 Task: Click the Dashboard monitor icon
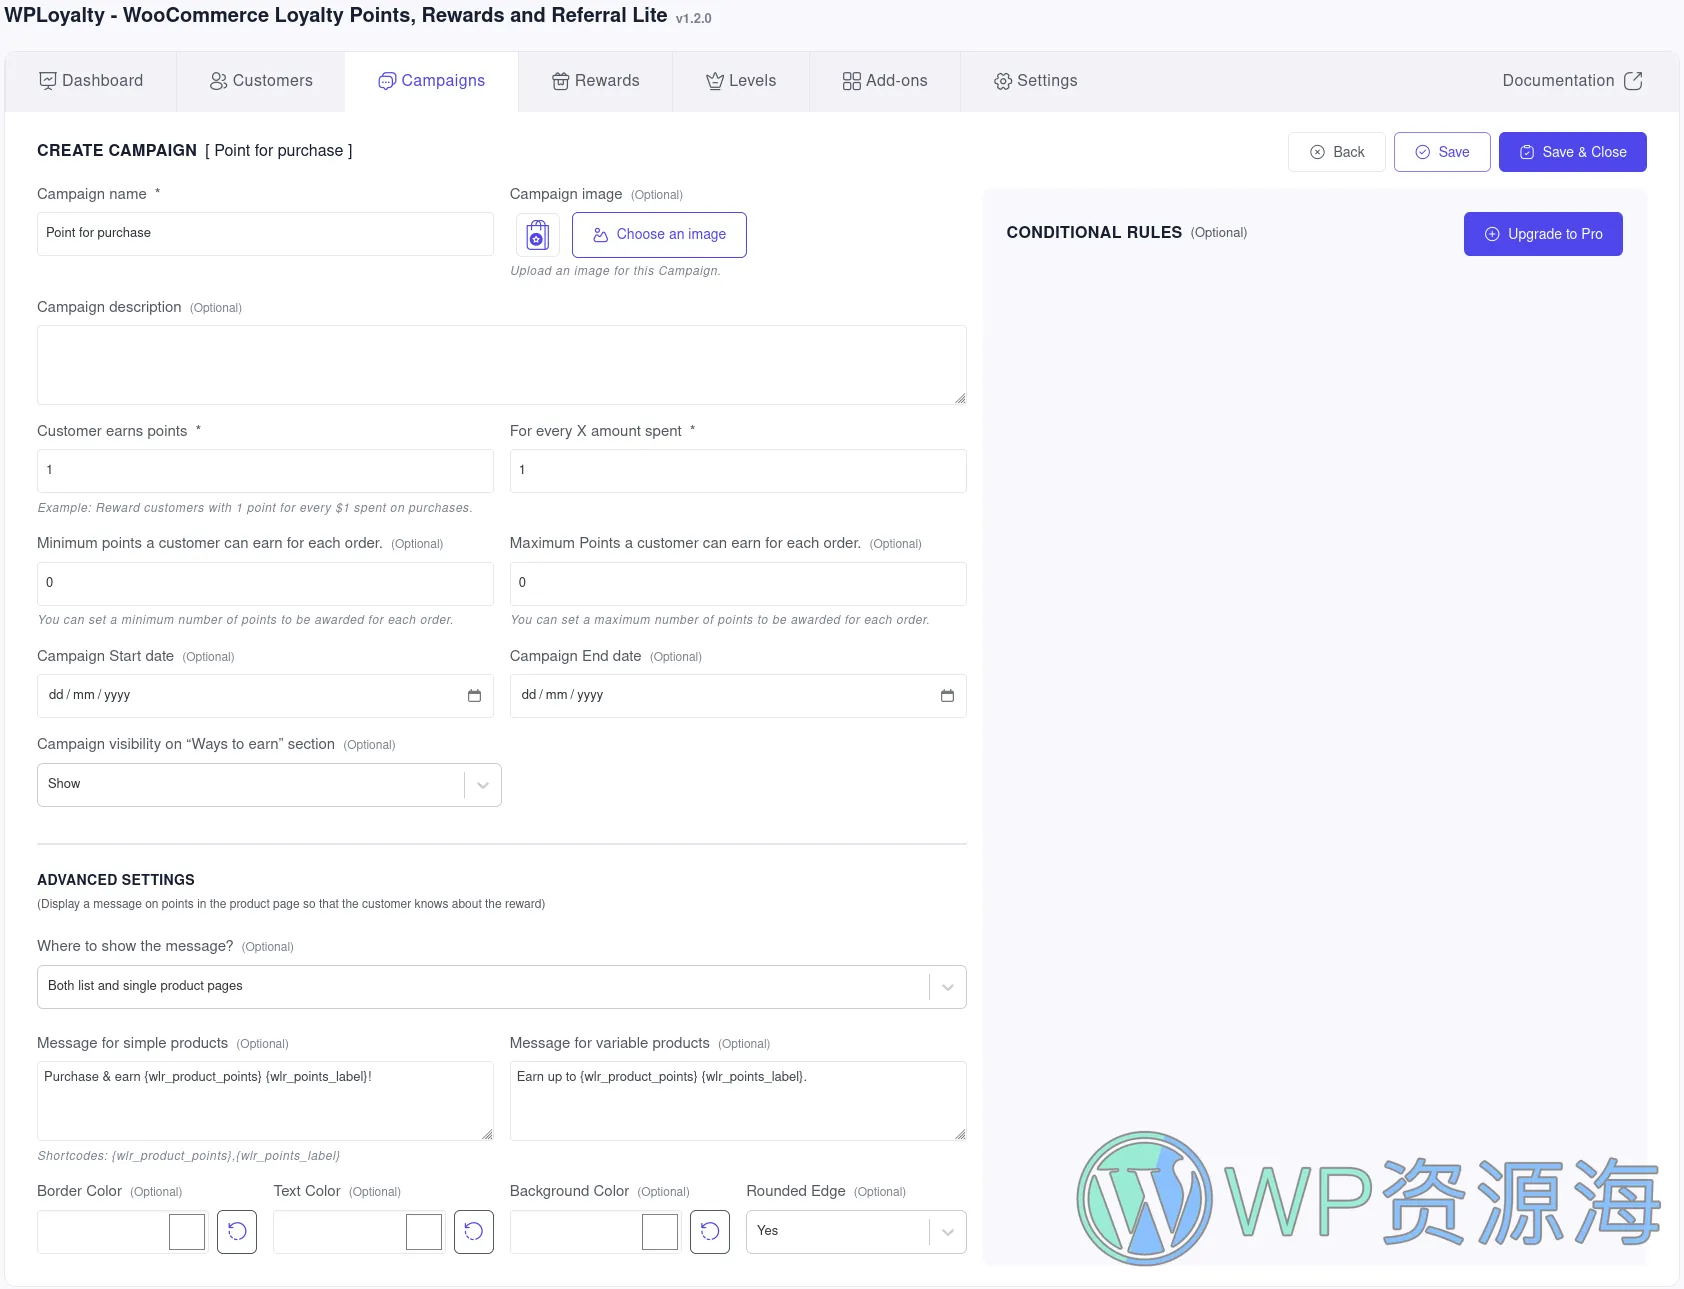click(48, 81)
